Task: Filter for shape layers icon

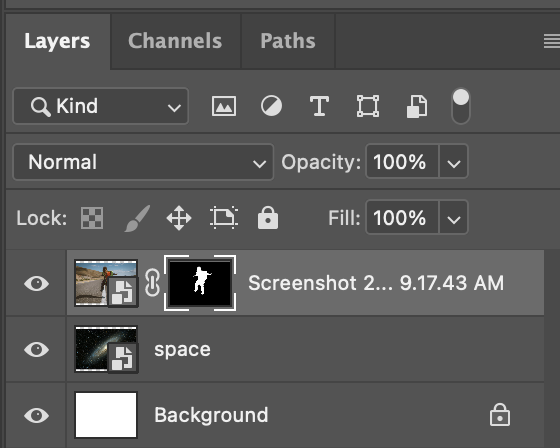Action: point(368,106)
